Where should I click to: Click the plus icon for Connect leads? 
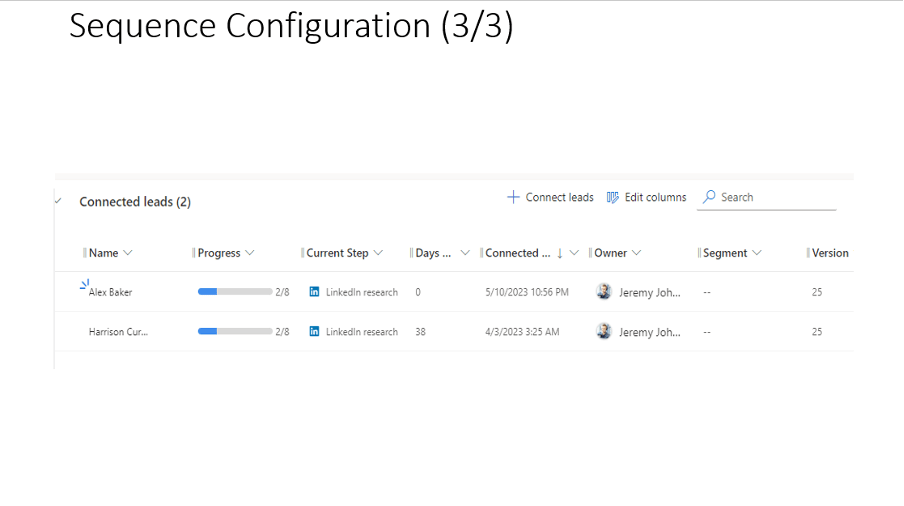pos(513,197)
